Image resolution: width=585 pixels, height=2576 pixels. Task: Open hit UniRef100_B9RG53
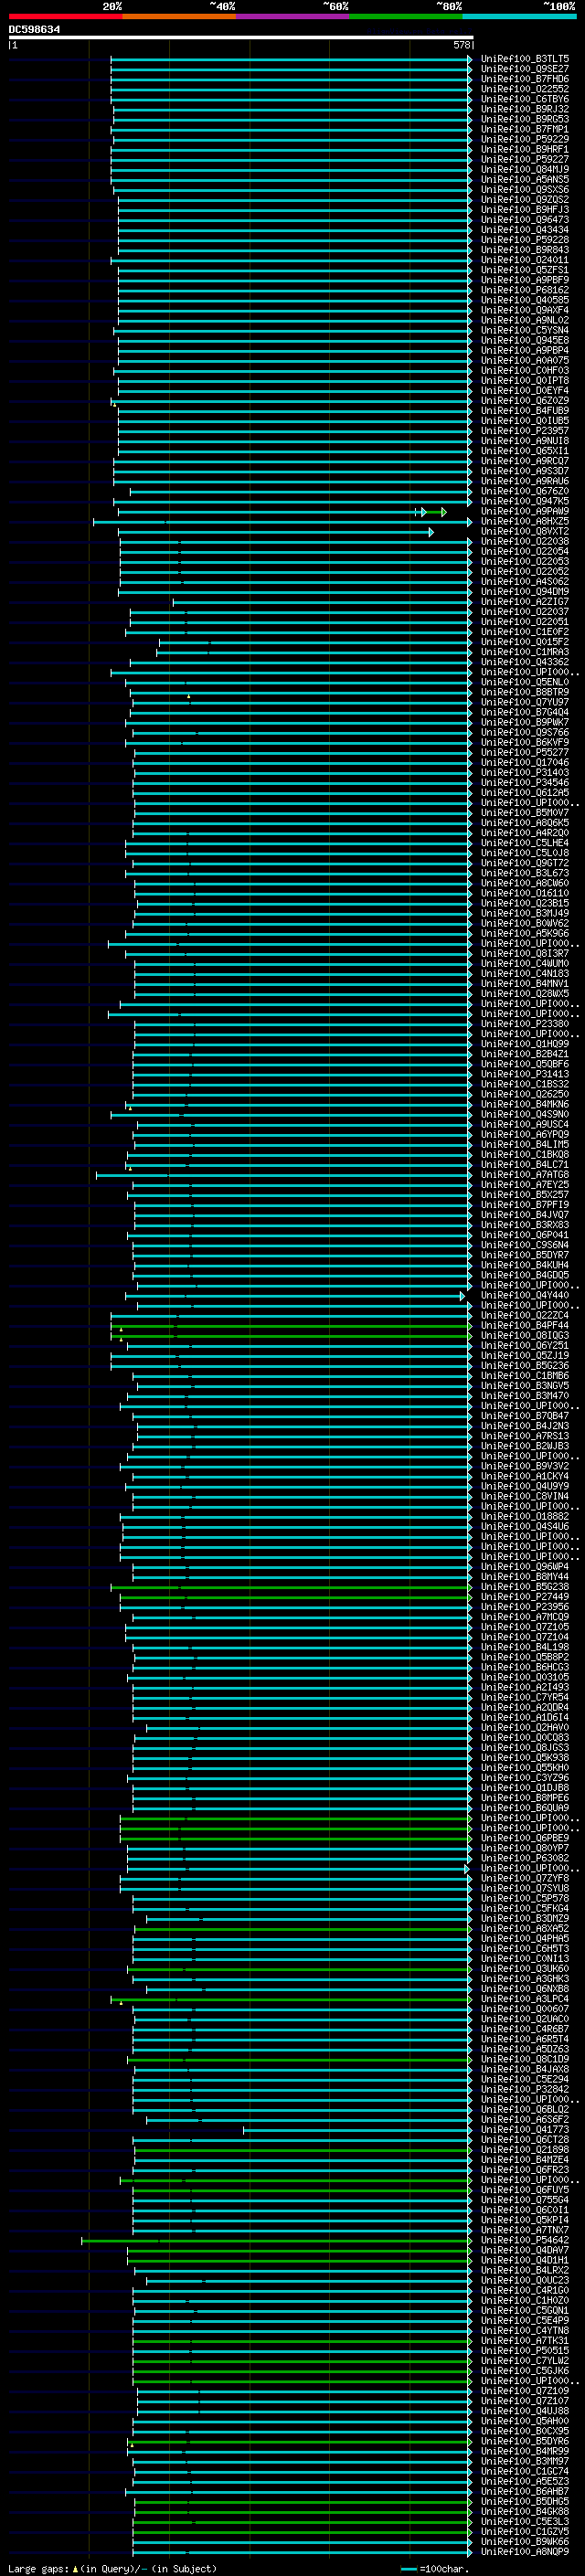(524, 119)
